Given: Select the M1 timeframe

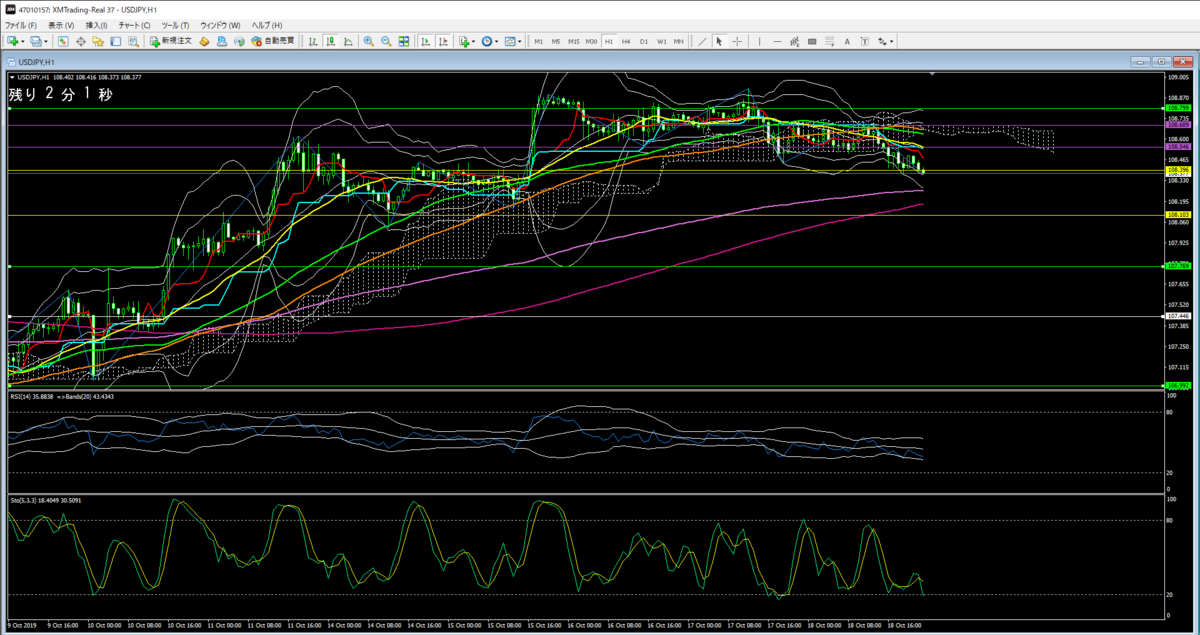Looking at the screenshot, I should (x=539, y=41).
